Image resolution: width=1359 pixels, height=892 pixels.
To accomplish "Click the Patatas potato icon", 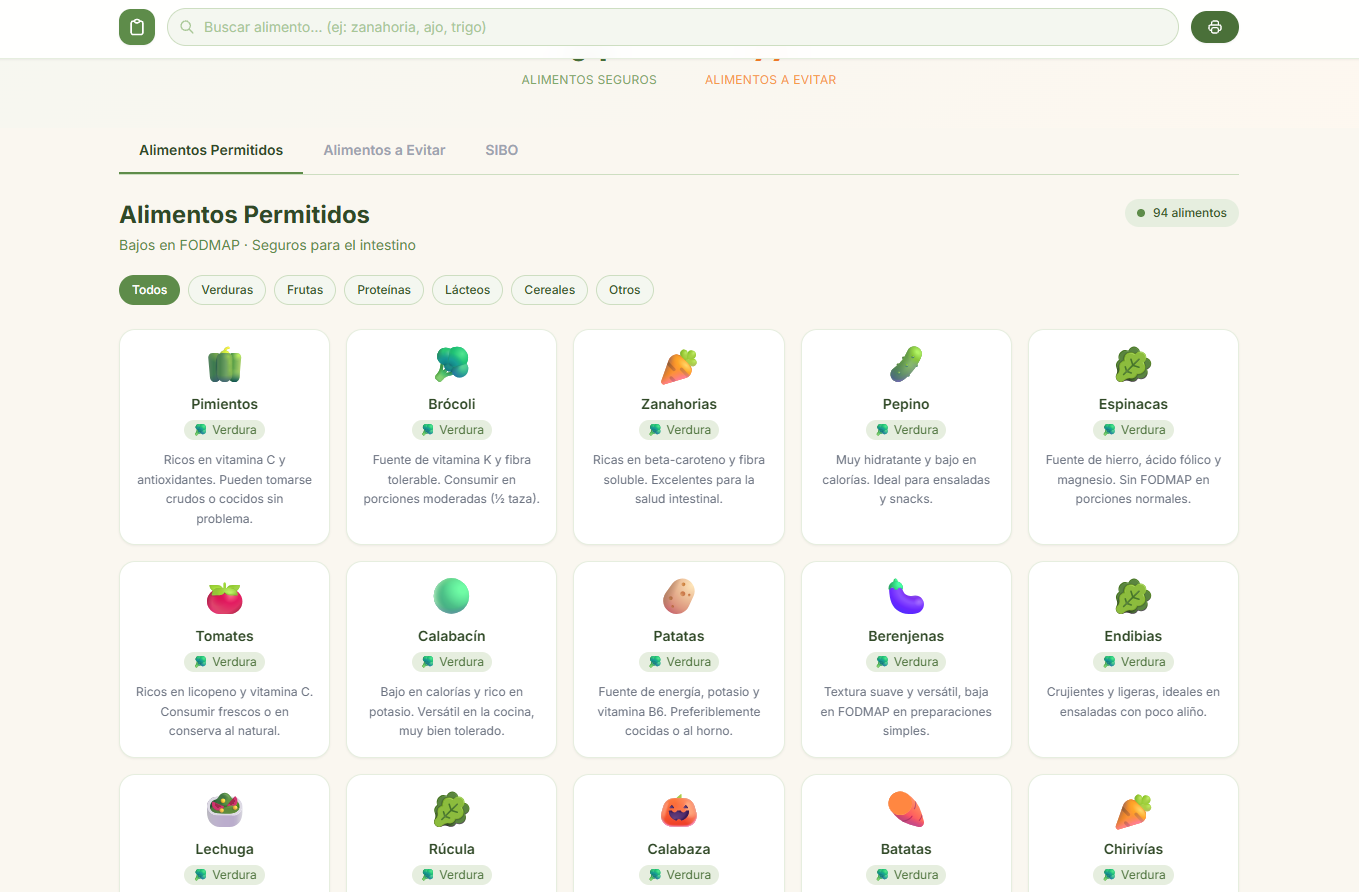I will pyautogui.click(x=679, y=597).
